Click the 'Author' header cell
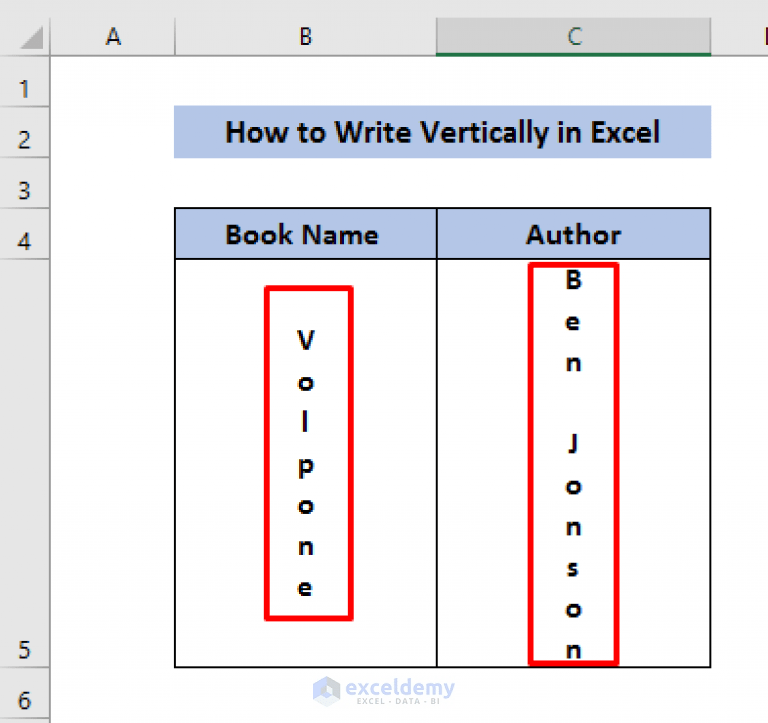Screen dimensions: 768x723 (574, 234)
